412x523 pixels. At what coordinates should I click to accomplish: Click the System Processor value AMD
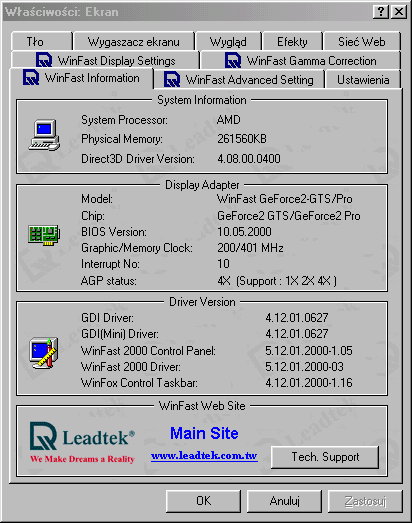(x=229, y=120)
